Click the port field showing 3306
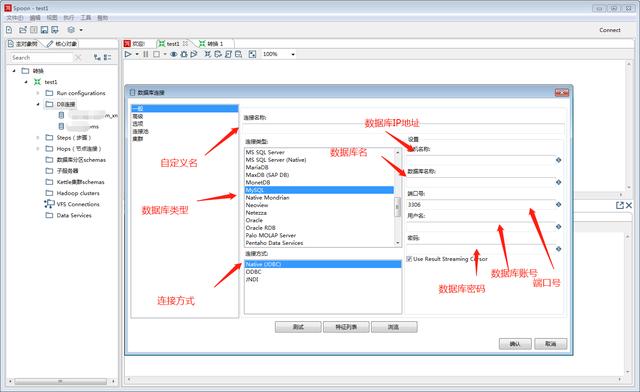 [x=480, y=204]
